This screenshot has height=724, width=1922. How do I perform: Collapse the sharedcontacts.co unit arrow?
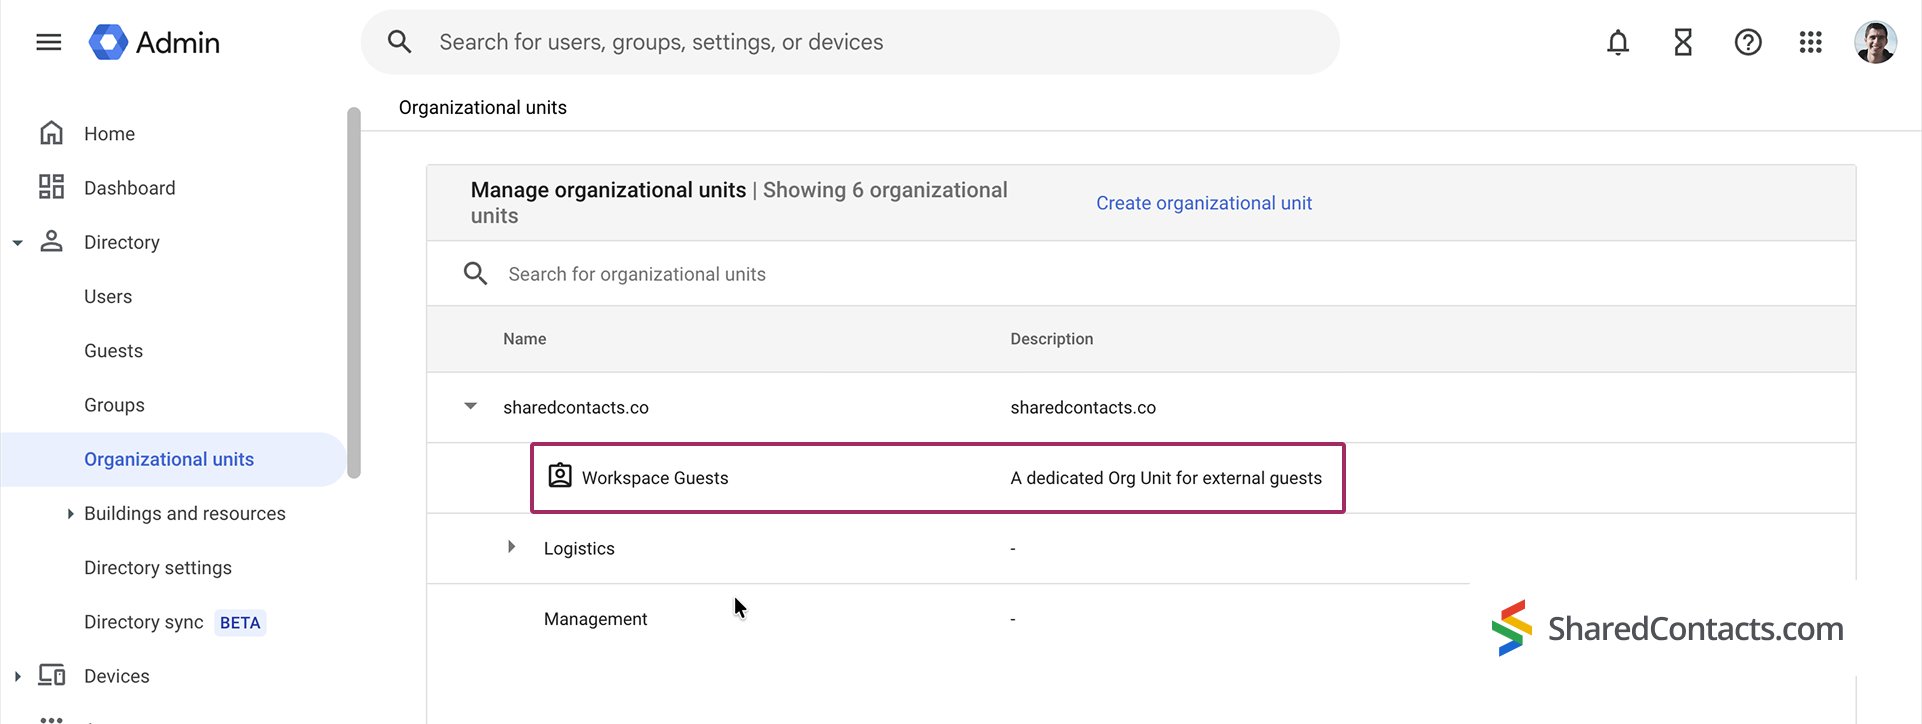click(x=470, y=406)
